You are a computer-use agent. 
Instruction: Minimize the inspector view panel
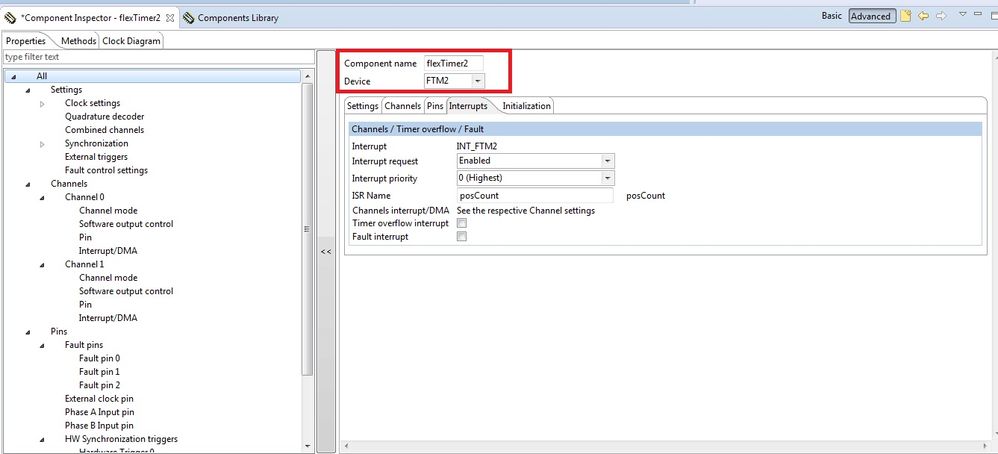coord(978,14)
